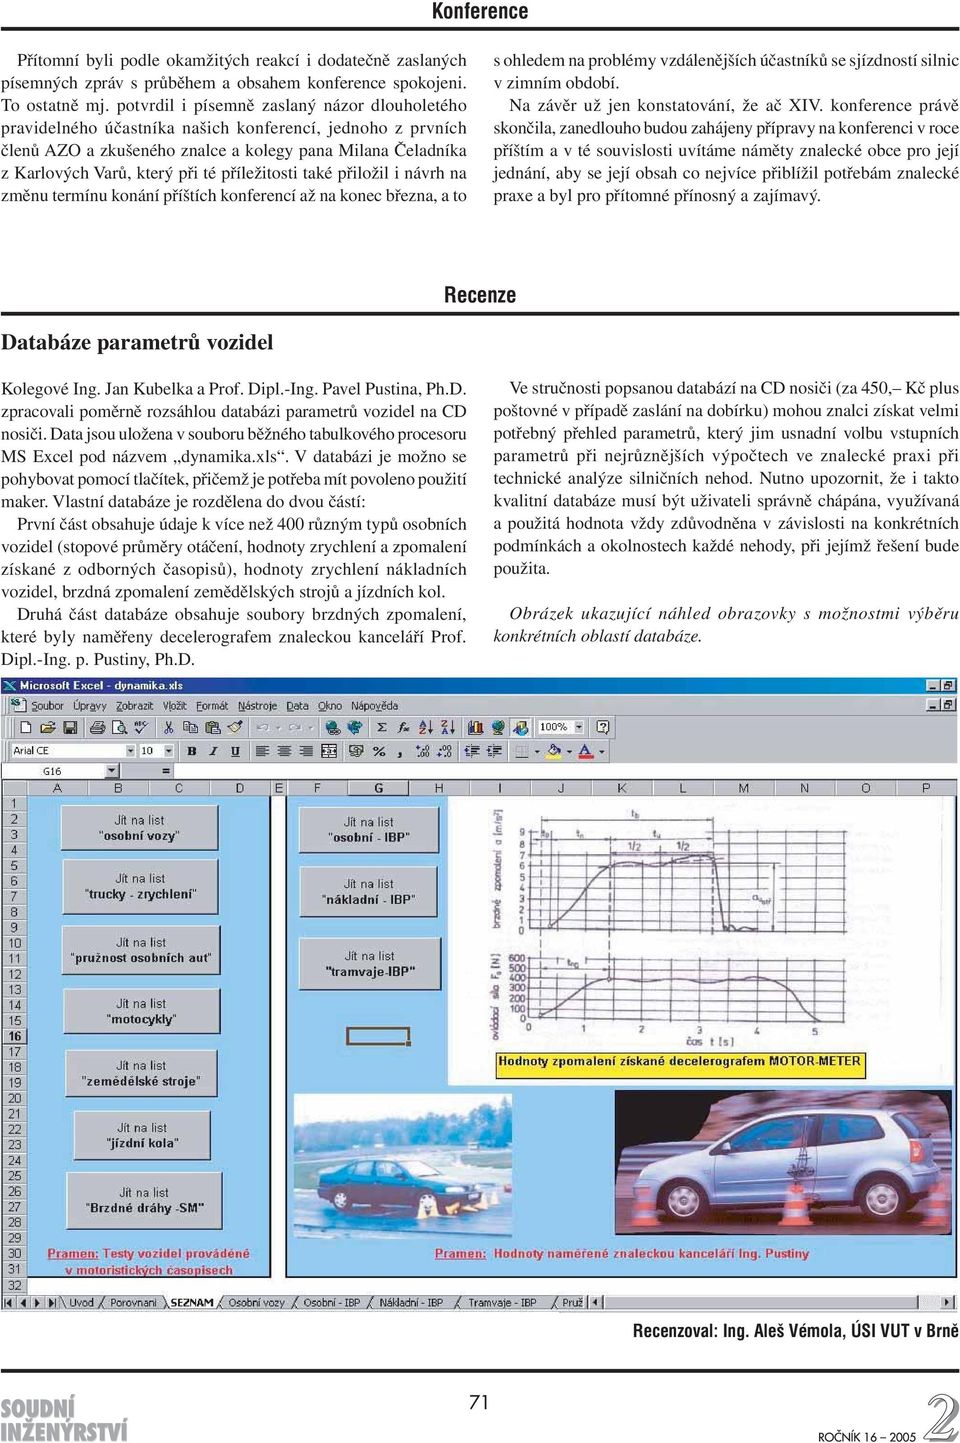Expand the Undo history dropdown arrow
This screenshot has width=960, height=1443.
coord(278,727)
